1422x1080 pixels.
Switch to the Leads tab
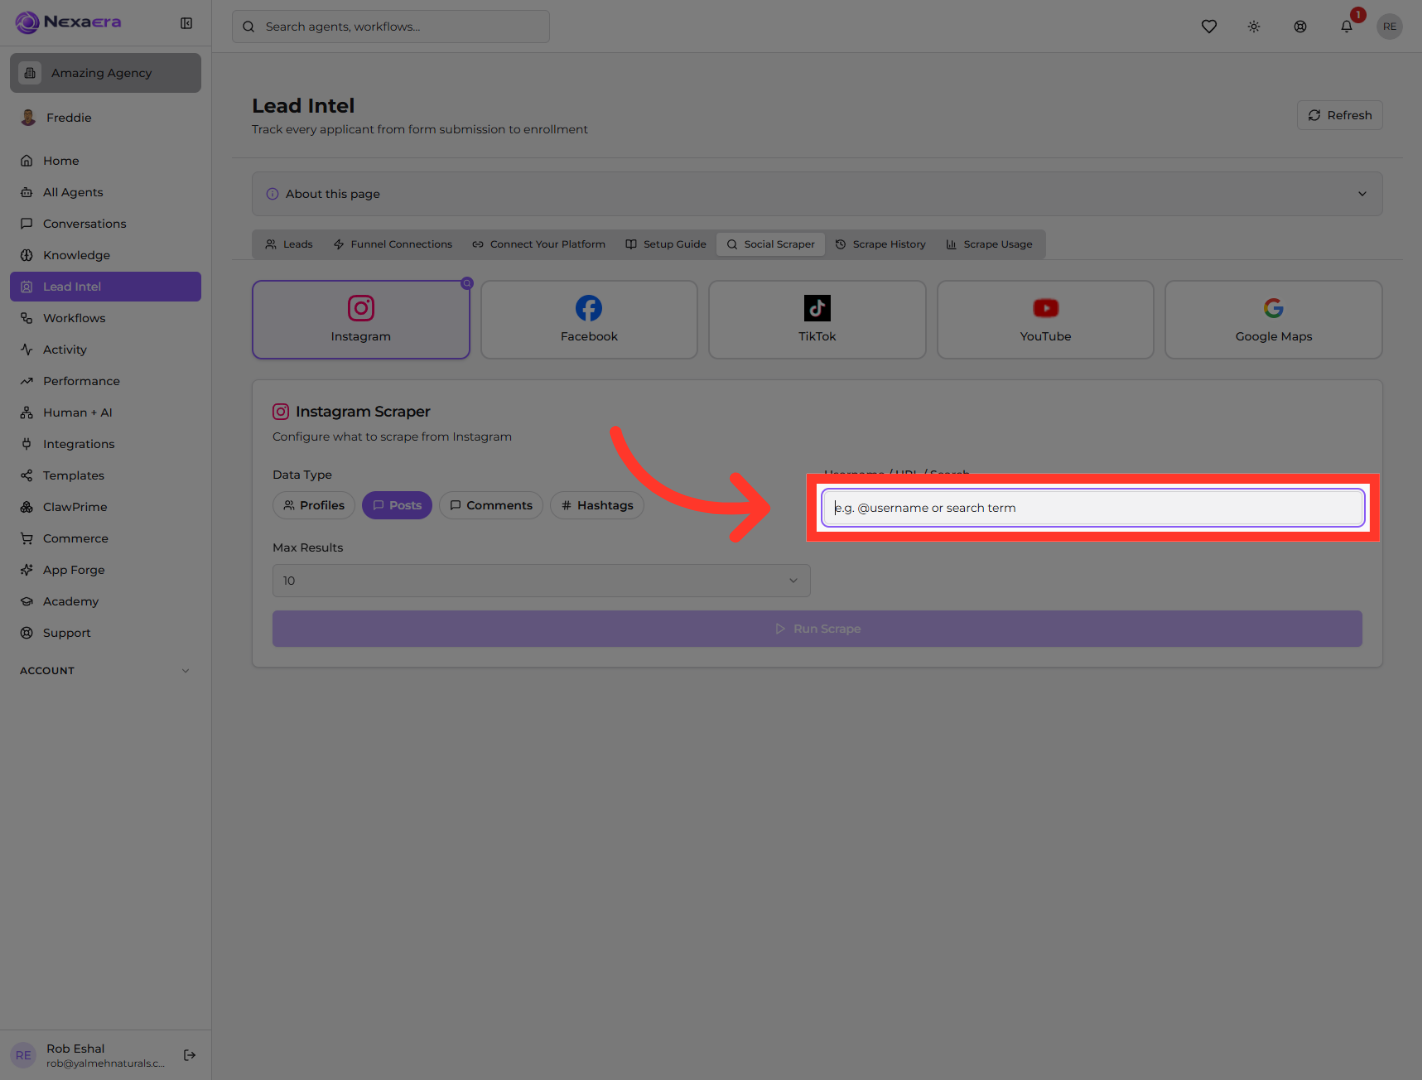[289, 244]
